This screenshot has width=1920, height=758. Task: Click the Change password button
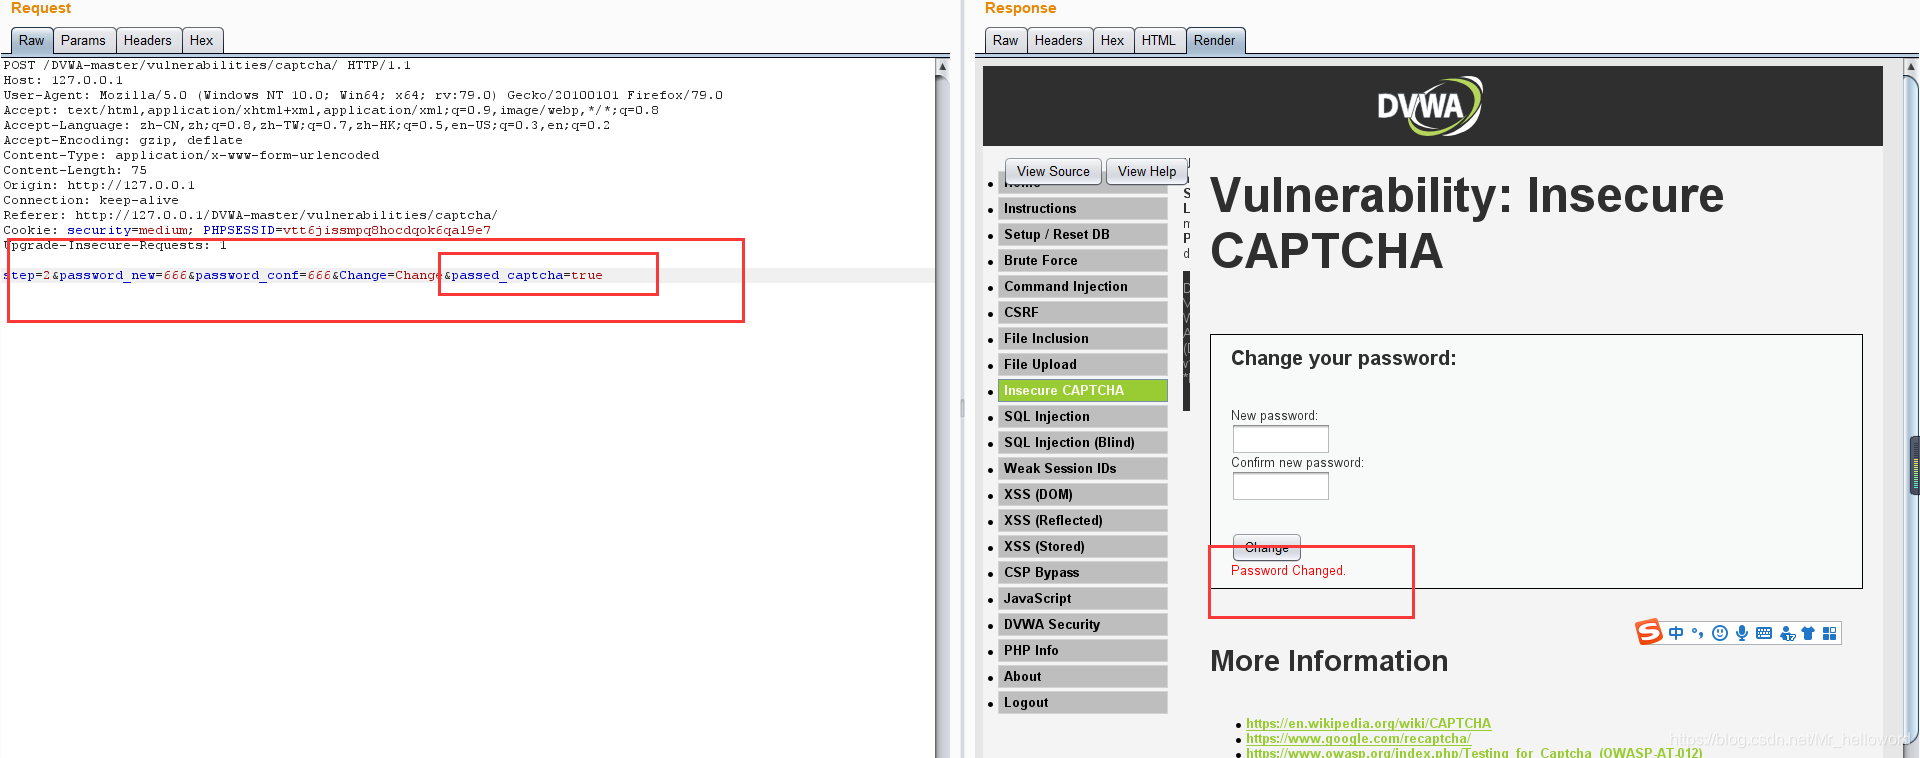pos(1267,547)
